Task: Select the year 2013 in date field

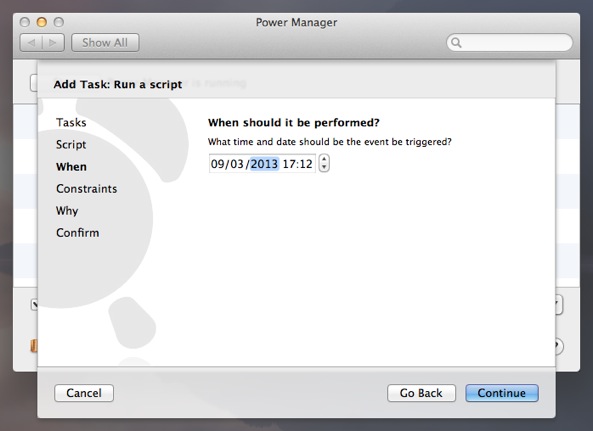Action: [264, 164]
